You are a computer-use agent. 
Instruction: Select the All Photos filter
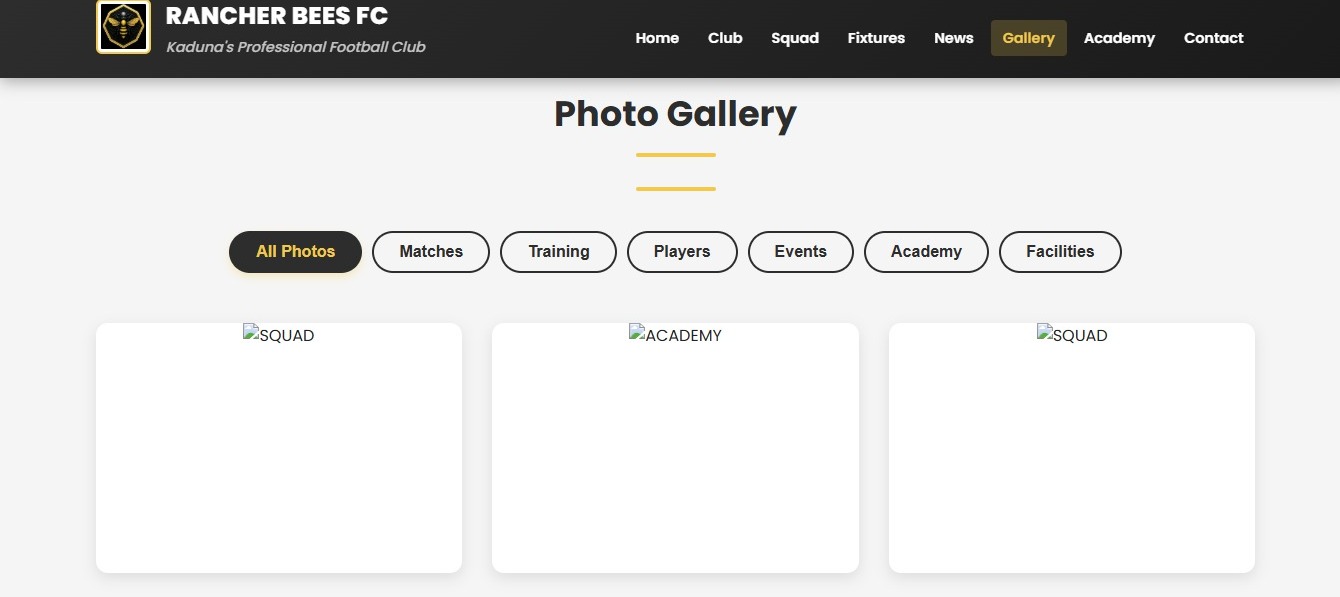click(x=295, y=252)
